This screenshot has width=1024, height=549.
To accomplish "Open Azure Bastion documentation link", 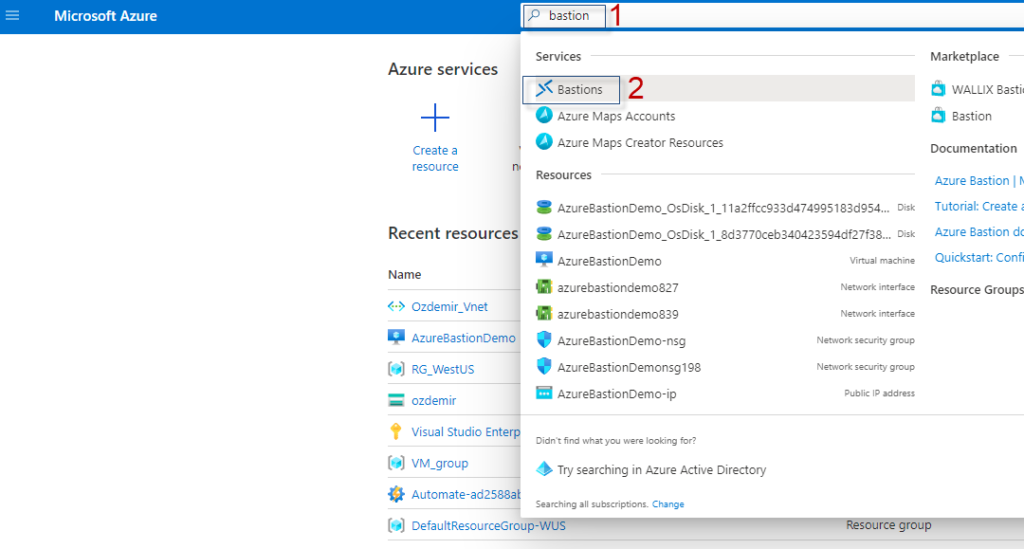I will click(979, 181).
